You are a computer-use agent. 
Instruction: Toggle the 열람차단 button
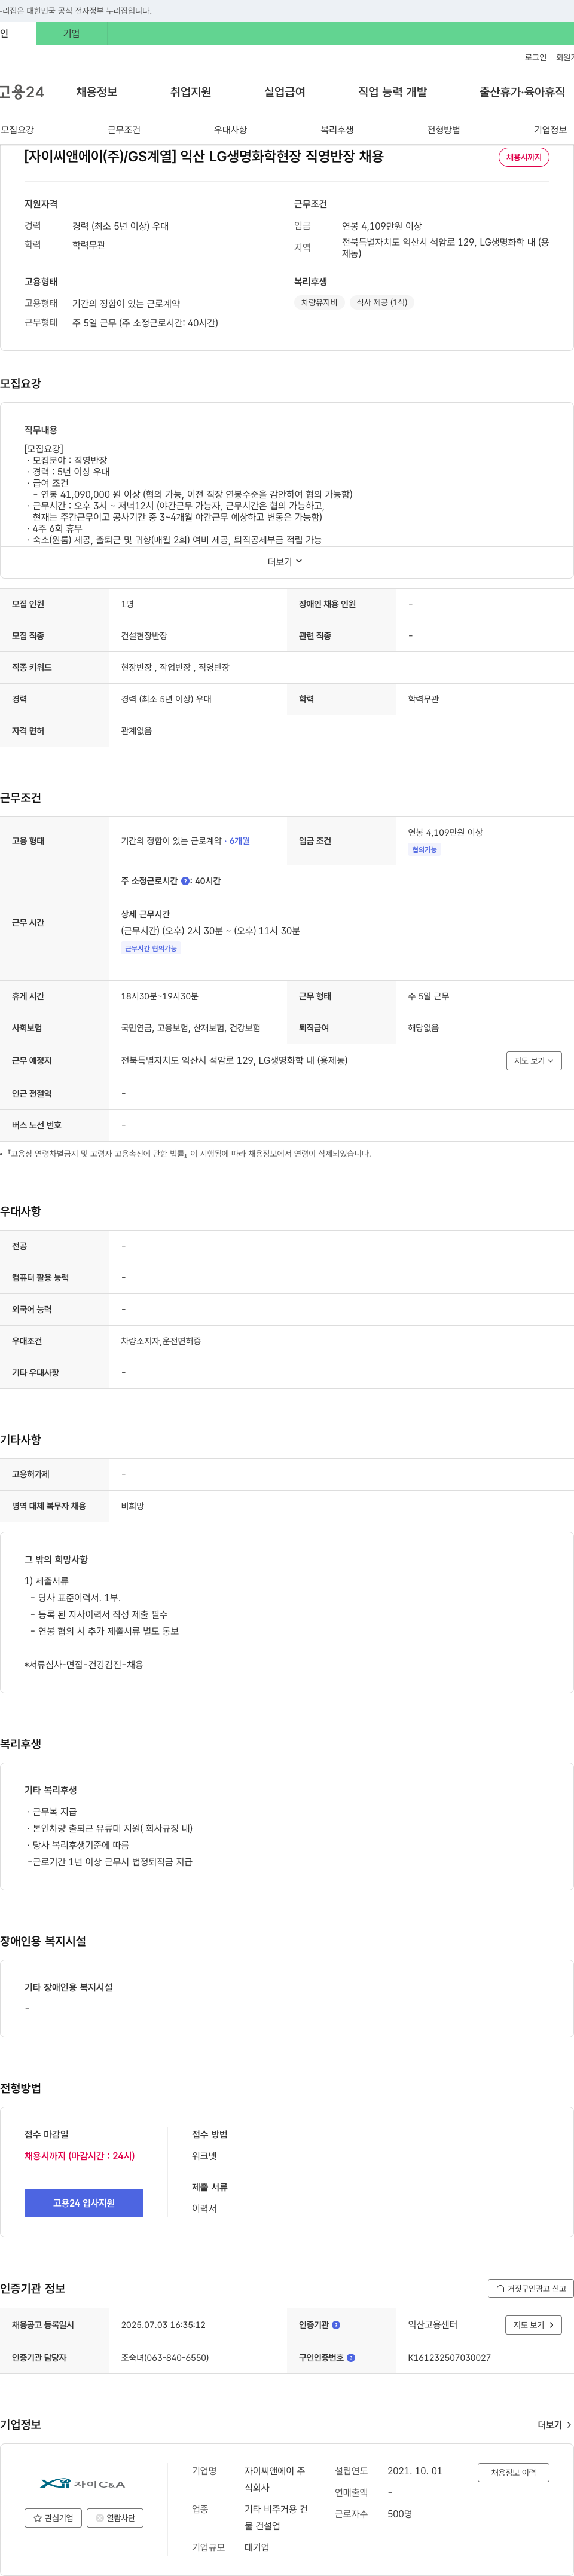115,2518
